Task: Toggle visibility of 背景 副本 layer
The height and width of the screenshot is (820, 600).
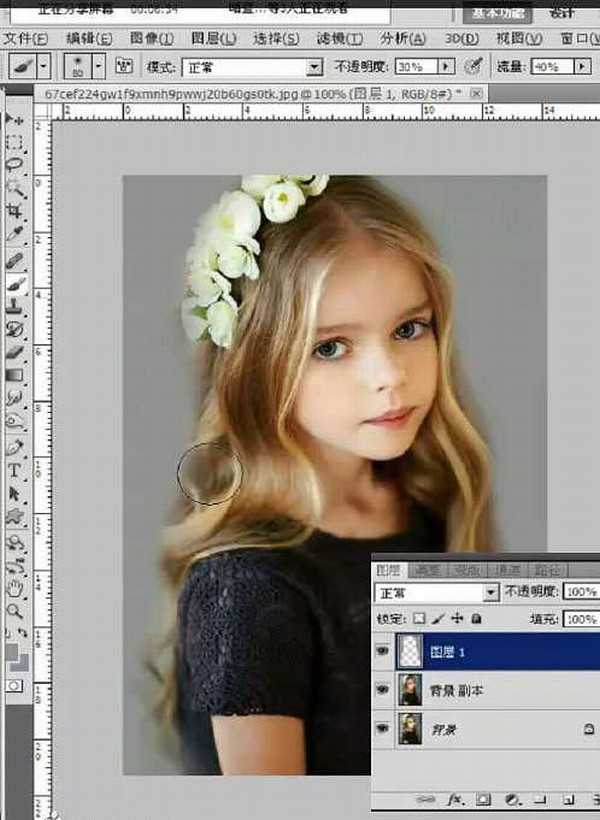Action: [x=383, y=690]
